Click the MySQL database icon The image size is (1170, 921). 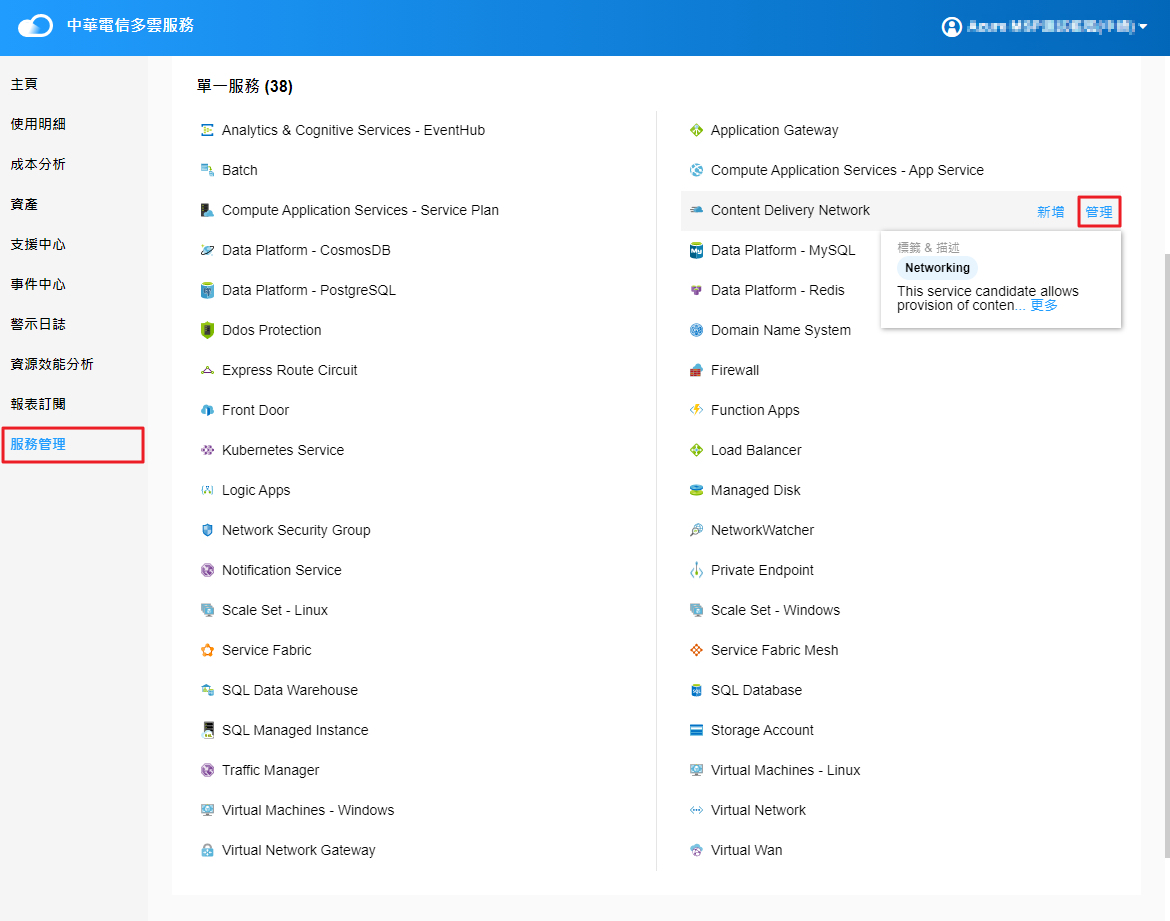(696, 250)
